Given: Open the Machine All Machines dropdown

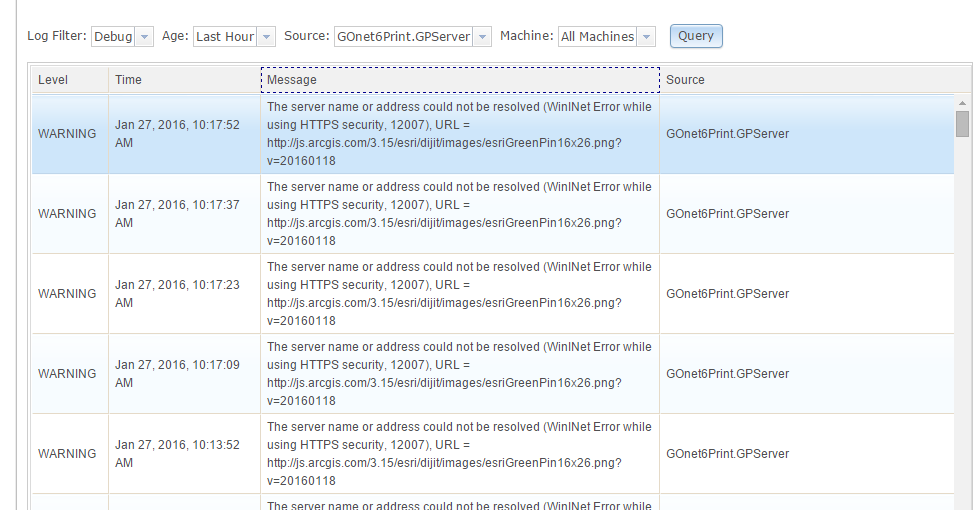Looking at the screenshot, I should pyautogui.click(x=606, y=37).
